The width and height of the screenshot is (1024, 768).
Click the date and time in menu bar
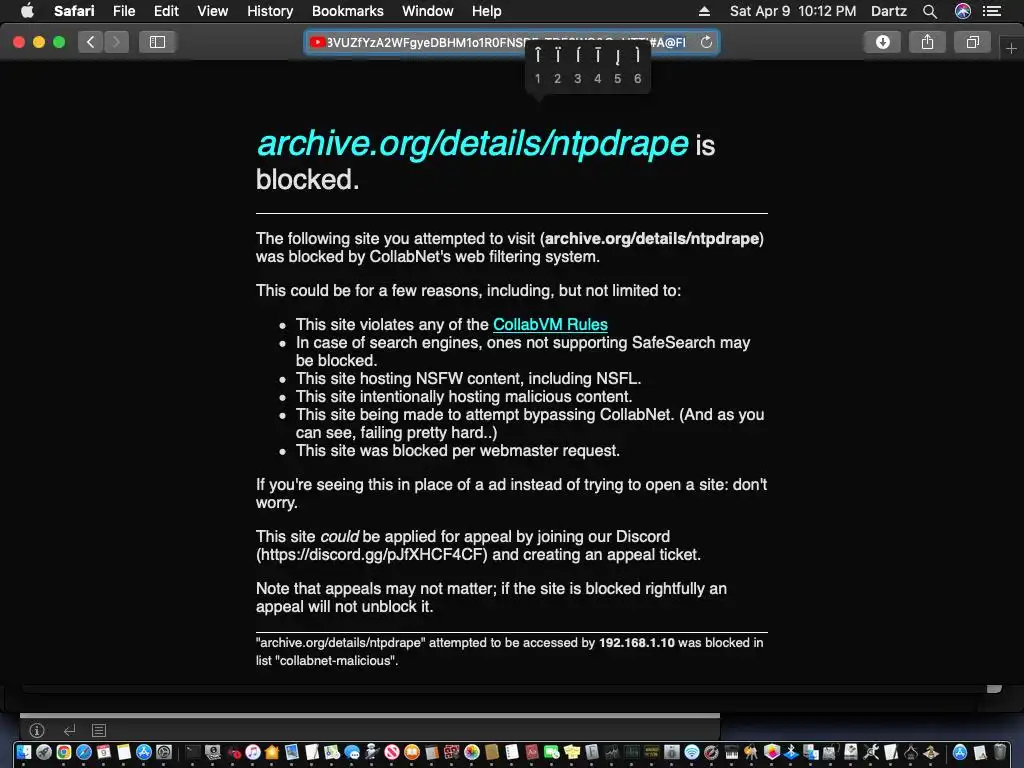793,11
